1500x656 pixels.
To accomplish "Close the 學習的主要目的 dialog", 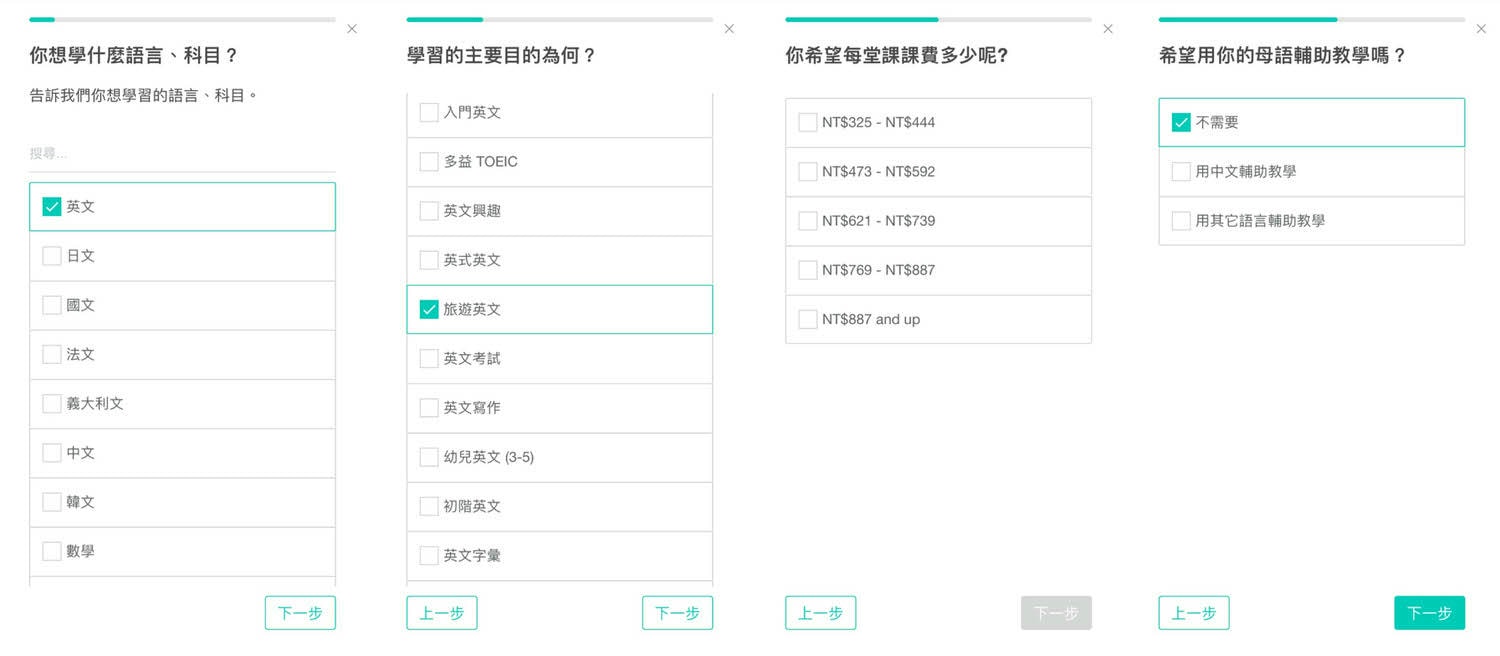I will (x=729, y=29).
